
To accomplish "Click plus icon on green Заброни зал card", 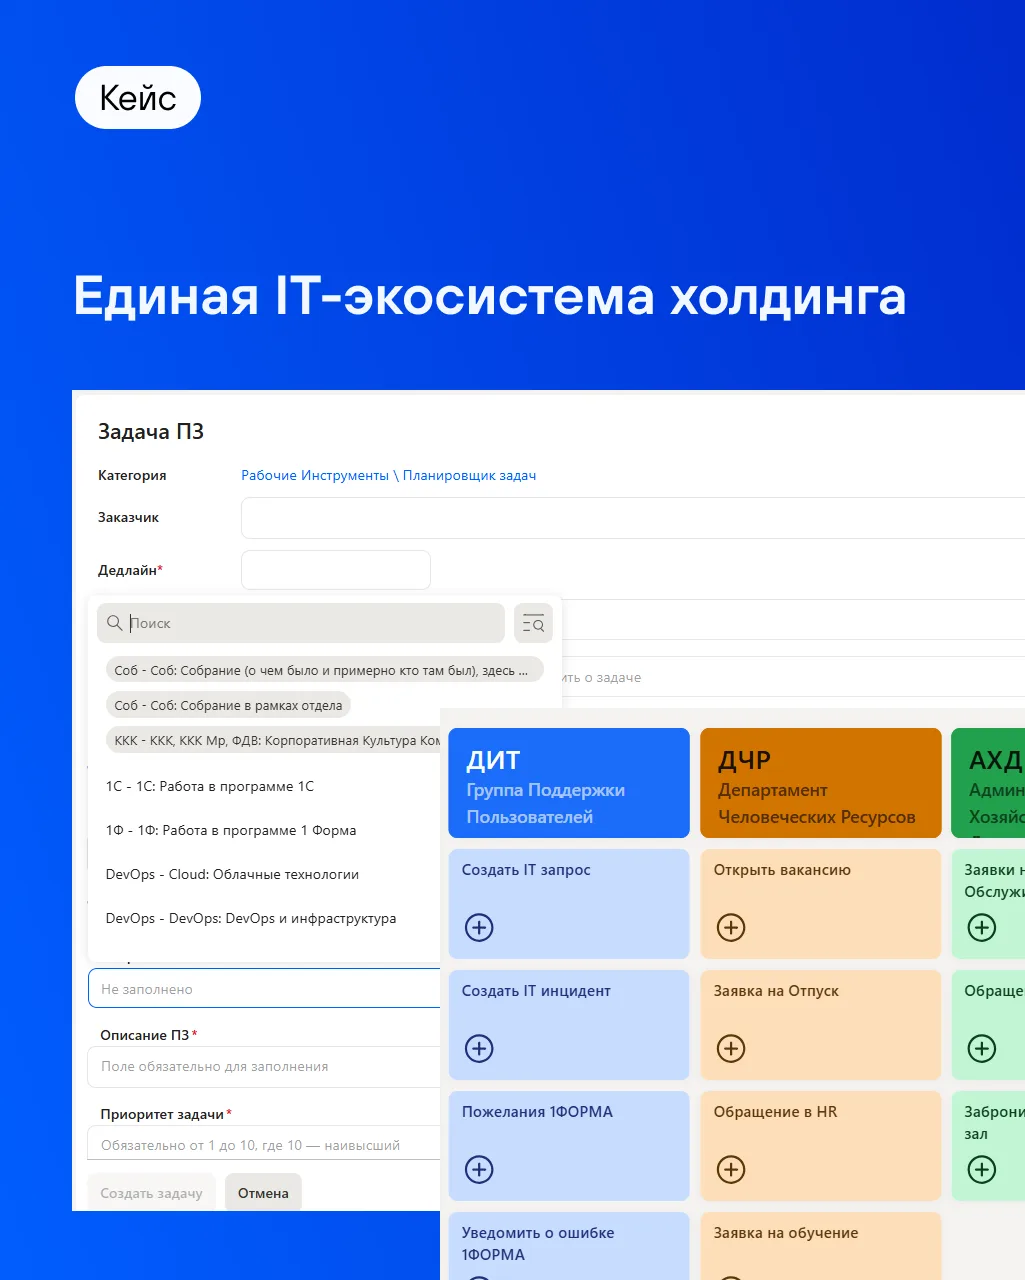I will (982, 1169).
